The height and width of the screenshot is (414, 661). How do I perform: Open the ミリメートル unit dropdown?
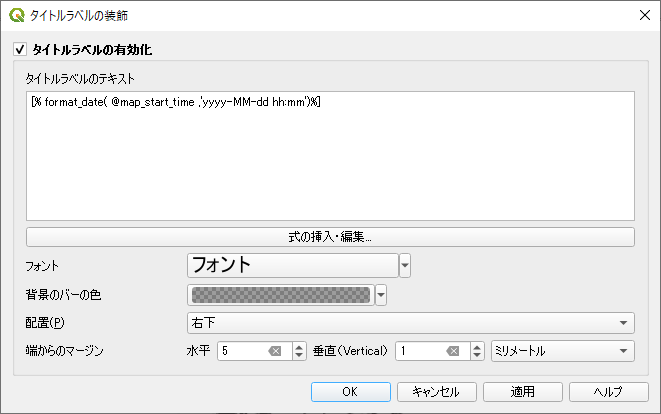click(563, 351)
